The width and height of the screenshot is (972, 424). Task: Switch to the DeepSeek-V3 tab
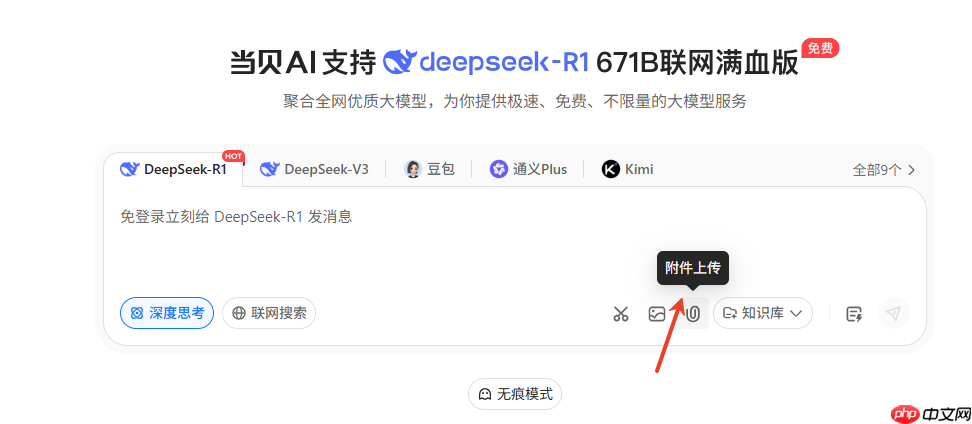point(314,169)
